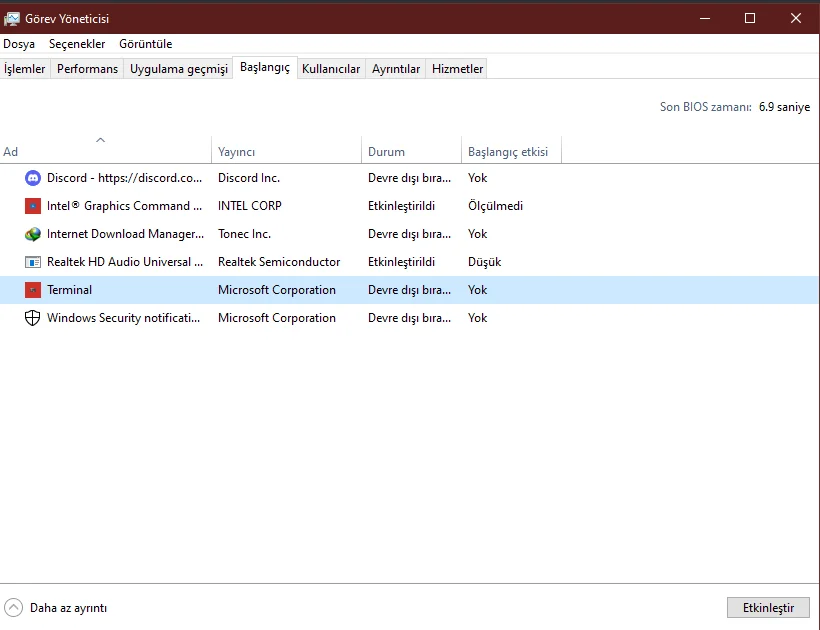Switch to the Uygulama geçmişi tab
Screen dimensions: 820x630
(179, 69)
